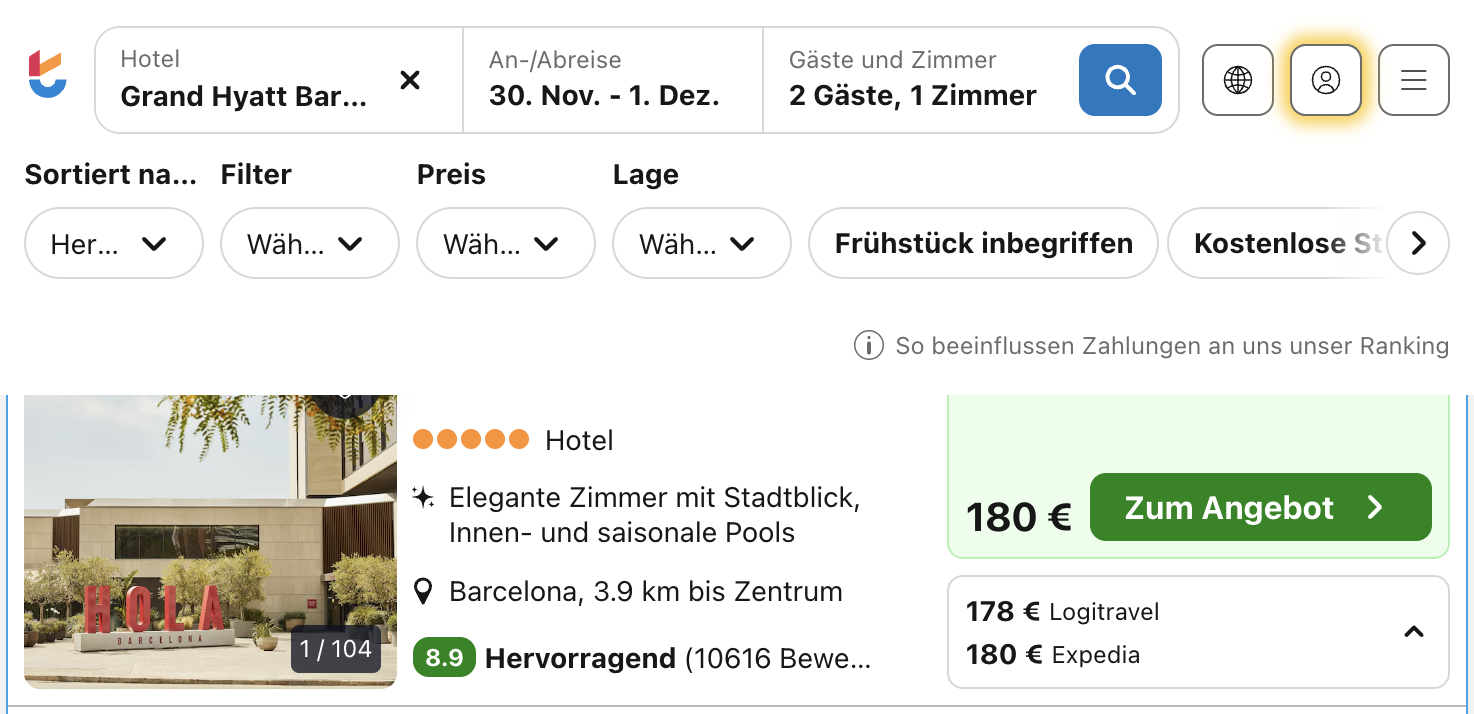Open the Lage dropdown
Viewport: 1474px width, 714px height.
pyautogui.click(x=701, y=243)
